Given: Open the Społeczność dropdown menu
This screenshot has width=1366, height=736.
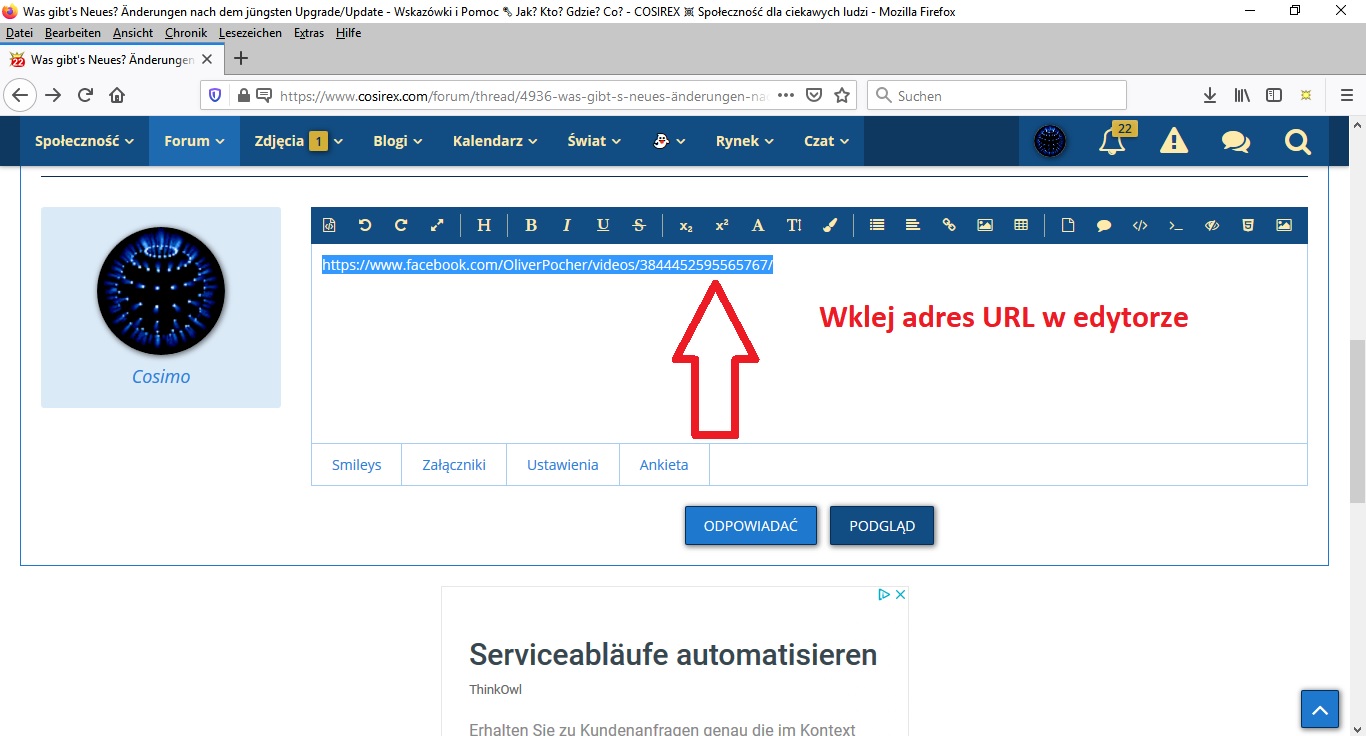Looking at the screenshot, I should [x=84, y=141].
